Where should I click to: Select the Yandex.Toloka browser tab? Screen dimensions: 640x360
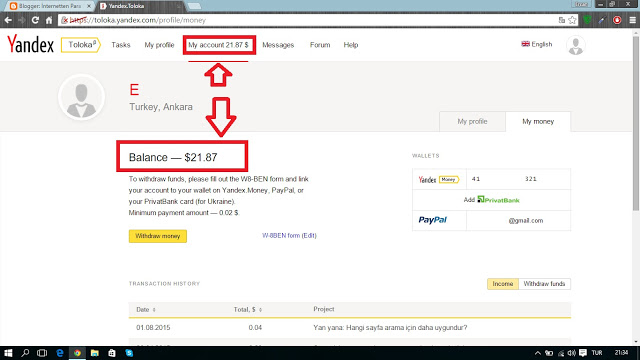(139, 6)
